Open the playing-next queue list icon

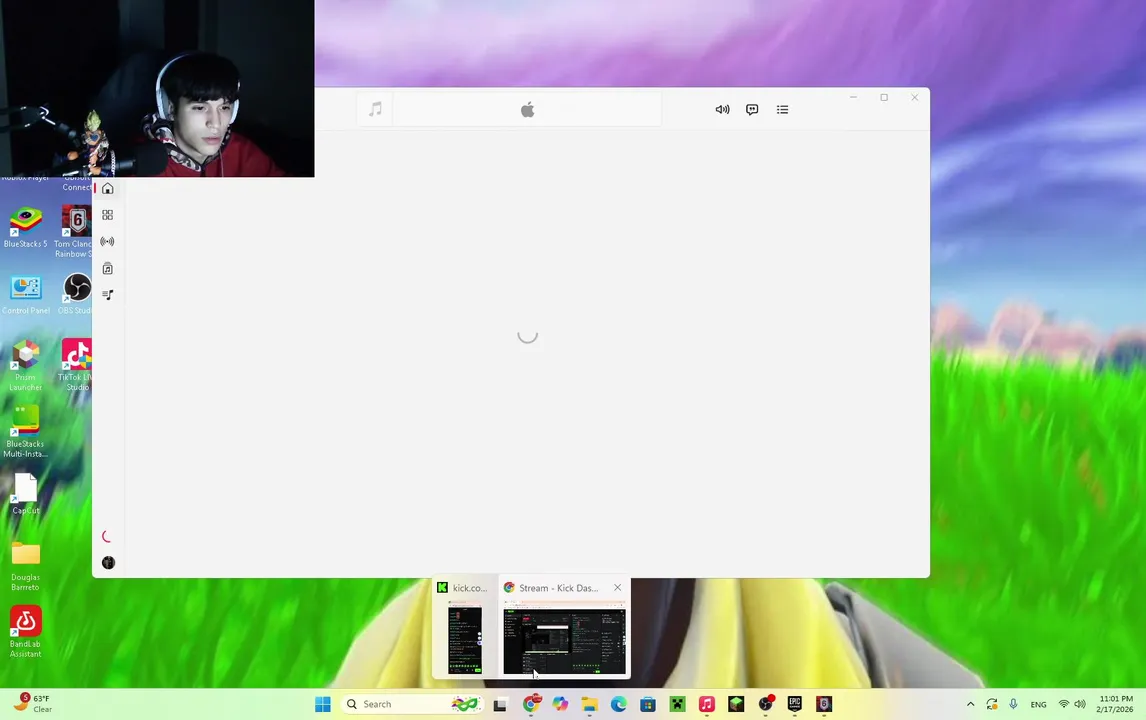tap(782, 110)
